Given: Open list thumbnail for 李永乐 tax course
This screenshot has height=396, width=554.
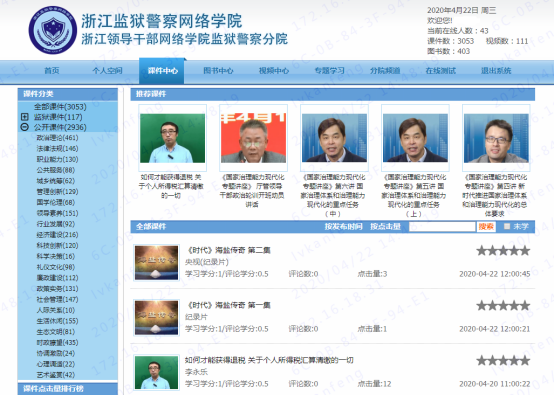Looking at the screenshot, I should 157,373.
